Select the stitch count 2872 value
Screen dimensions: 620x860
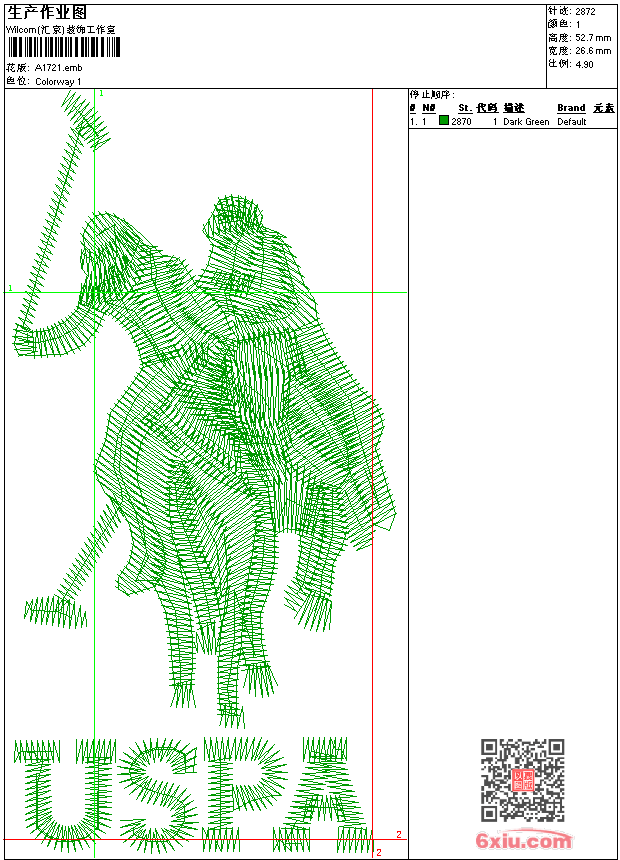585,12
